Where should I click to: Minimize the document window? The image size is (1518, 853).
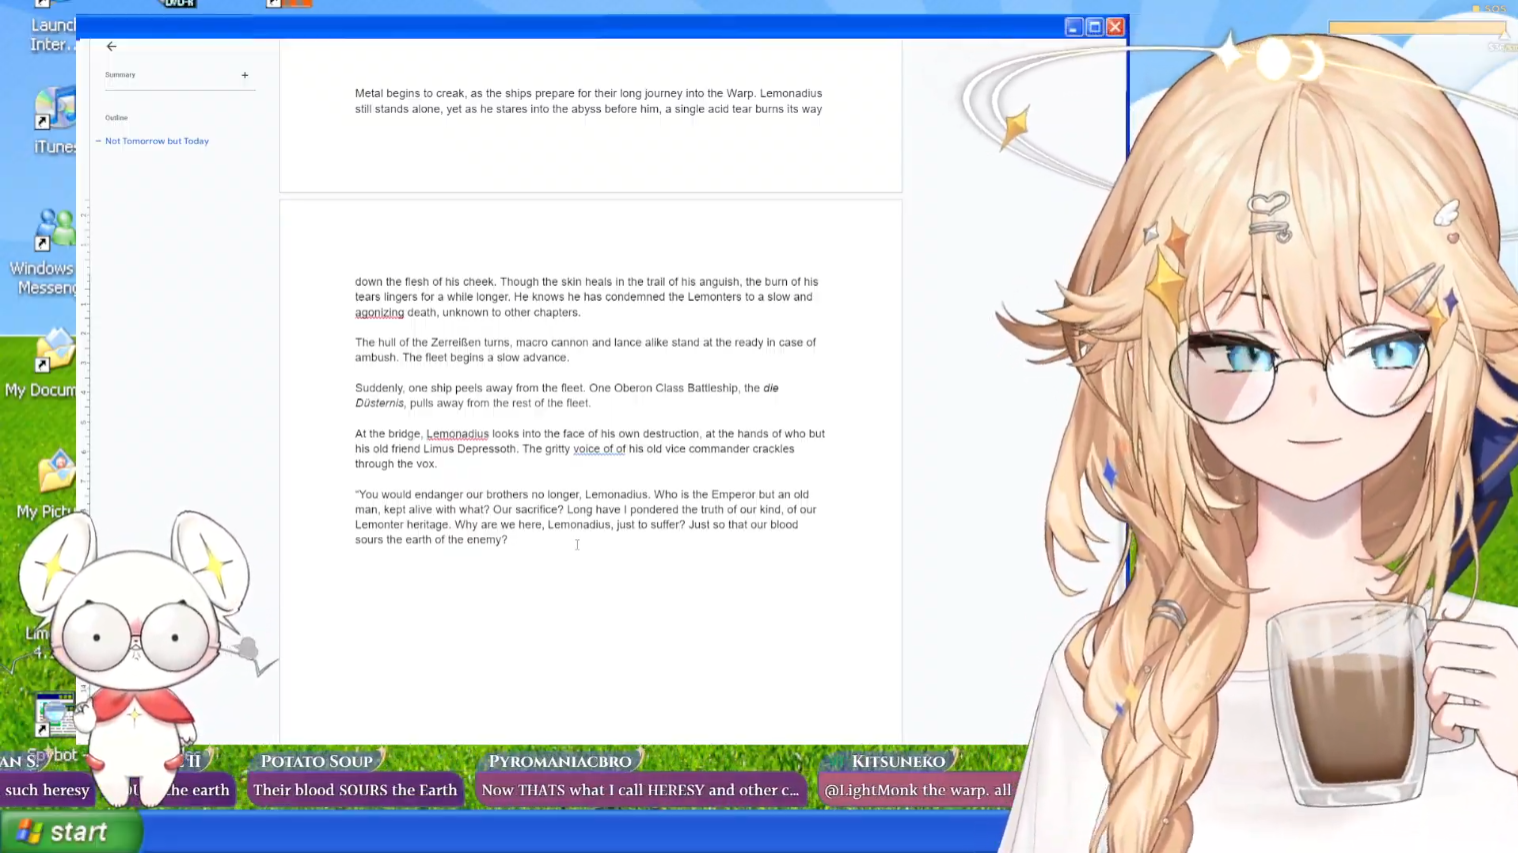pyautogui.click(x=1073, y=27)
